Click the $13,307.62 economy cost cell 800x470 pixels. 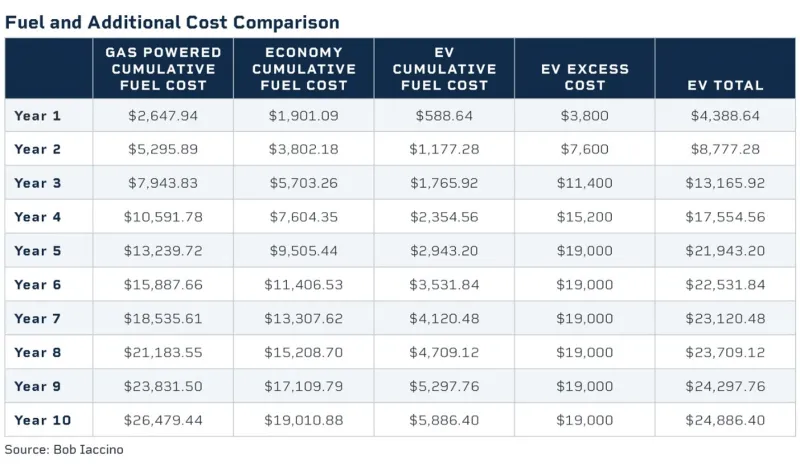click(304, 319)
